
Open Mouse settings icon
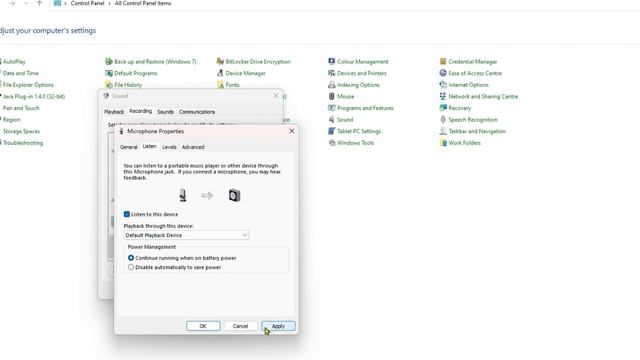(x=331, y=96)
